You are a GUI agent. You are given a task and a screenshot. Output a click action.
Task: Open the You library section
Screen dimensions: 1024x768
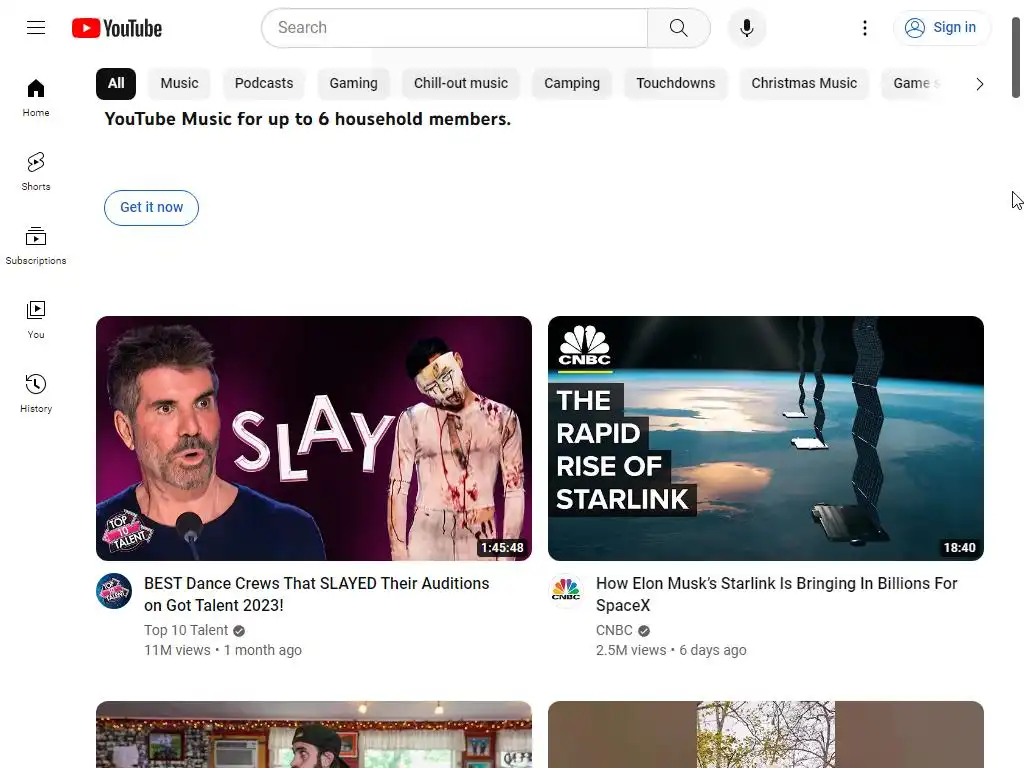(x=36, y=319)
